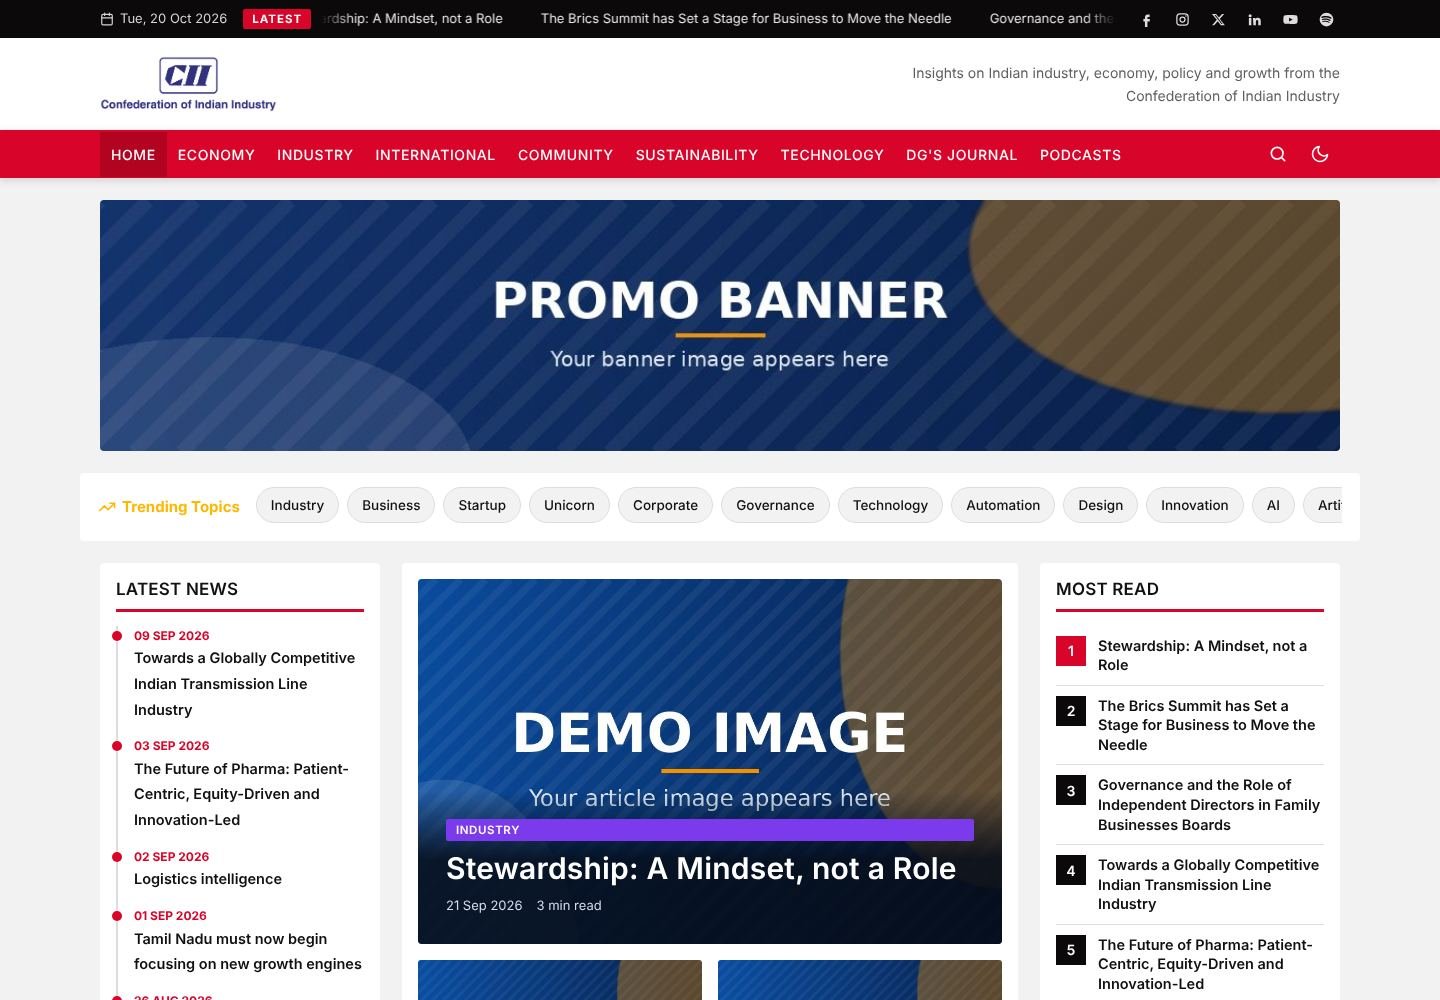The height and width of the screenshot is (1000, 1440).
Task: Open Most Read item 3 Governance article
Action: tap(1209, 805)
